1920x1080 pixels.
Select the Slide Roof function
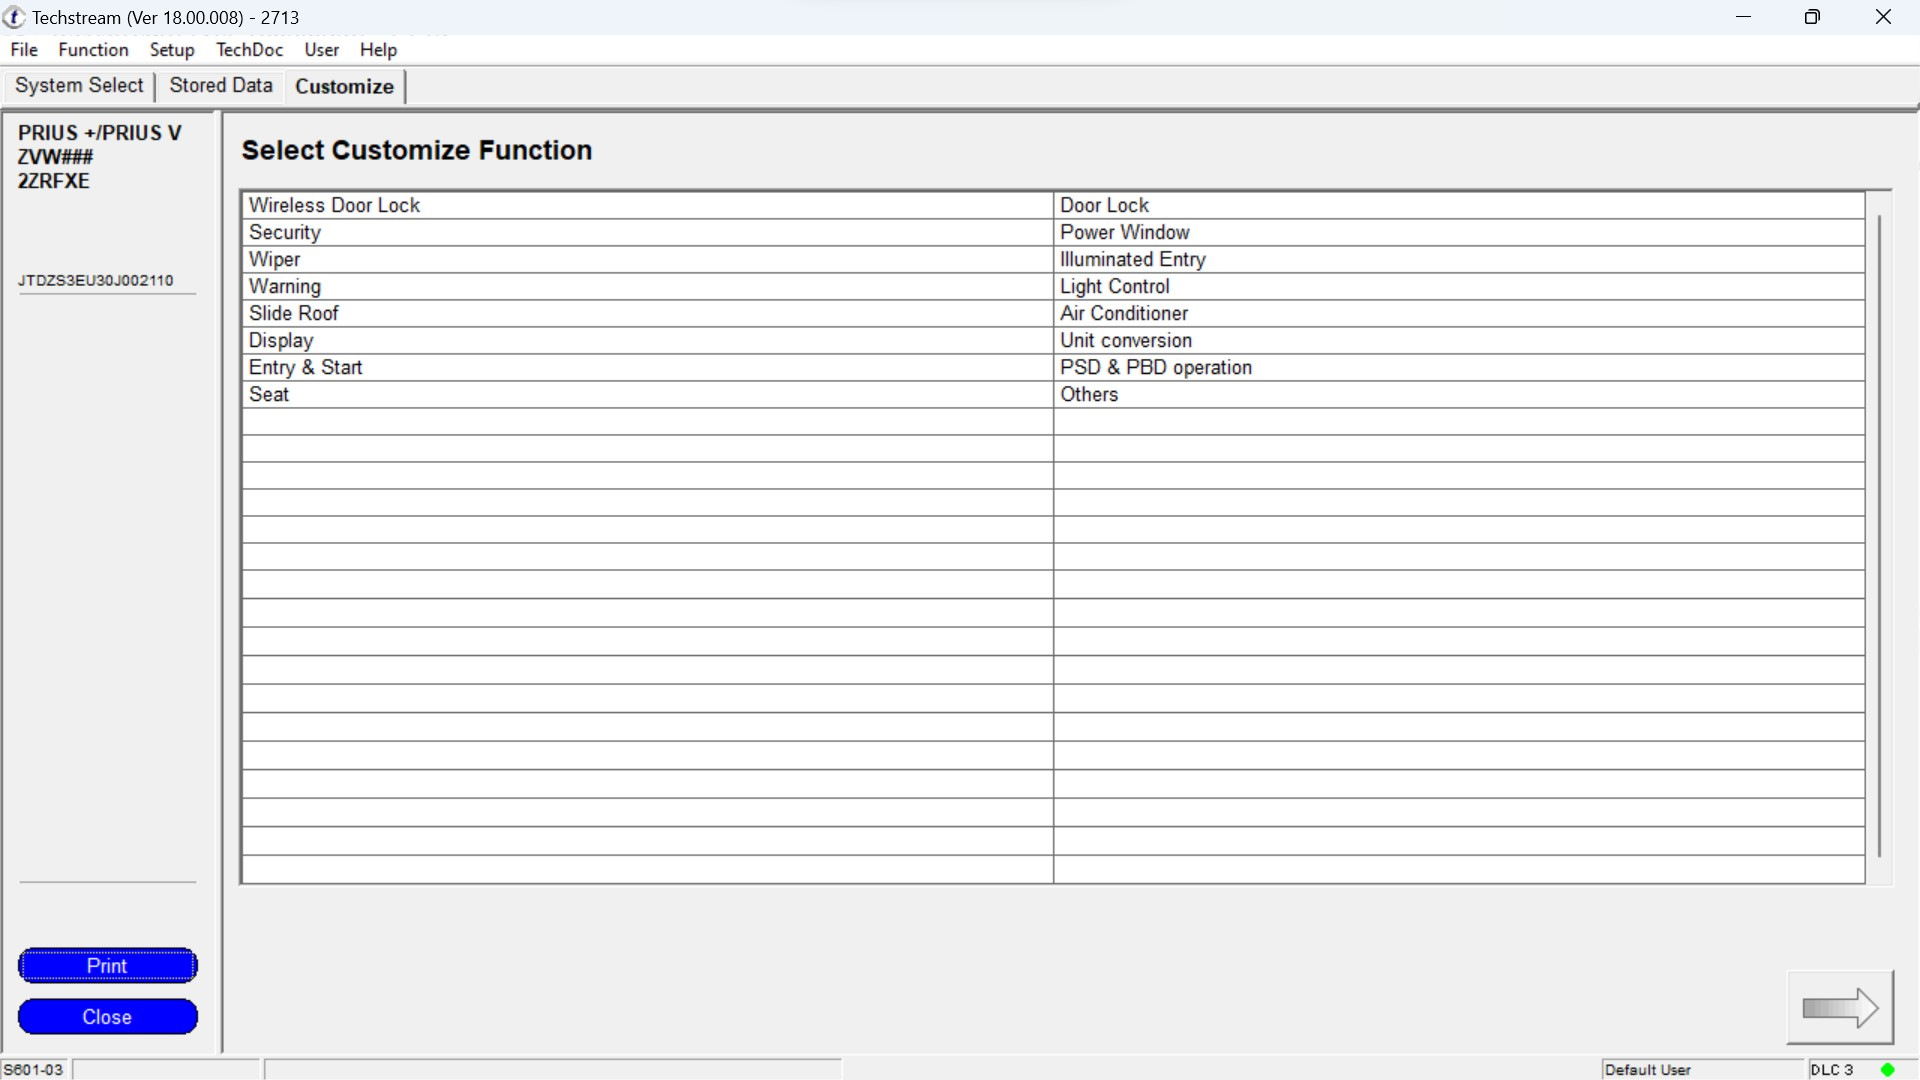[x=293, y=313]
